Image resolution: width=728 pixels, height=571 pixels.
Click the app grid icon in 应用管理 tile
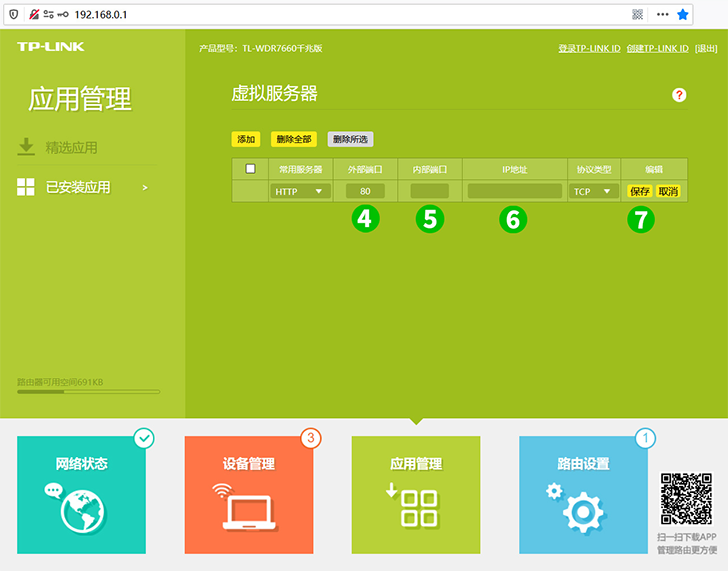[x=419, y=509]
